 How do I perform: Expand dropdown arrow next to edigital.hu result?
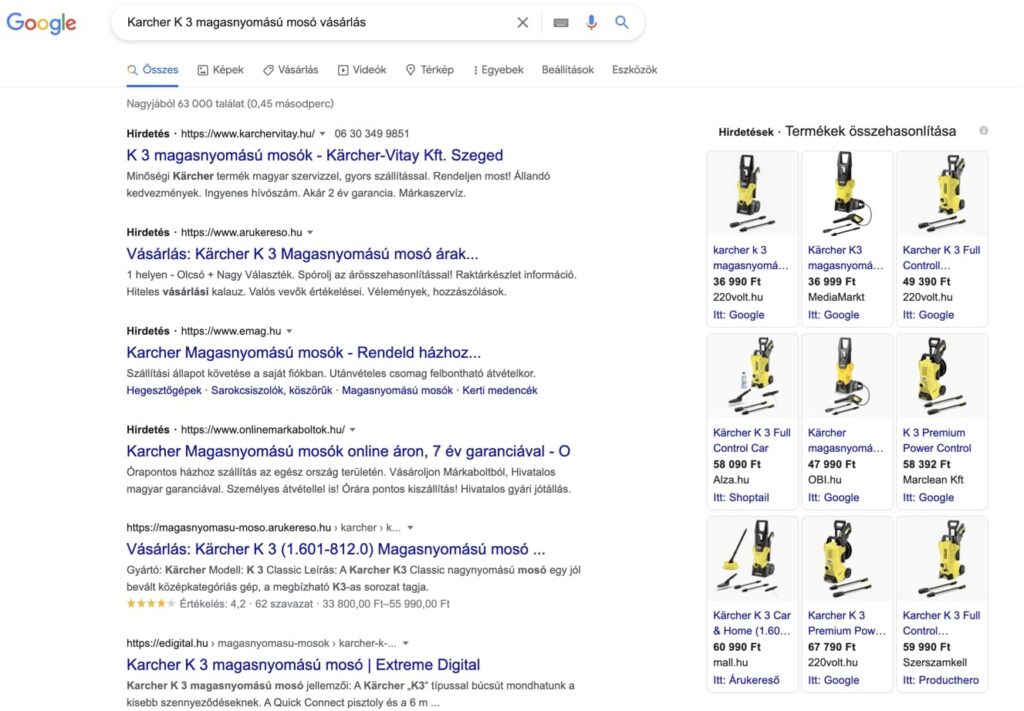[406, 643]
